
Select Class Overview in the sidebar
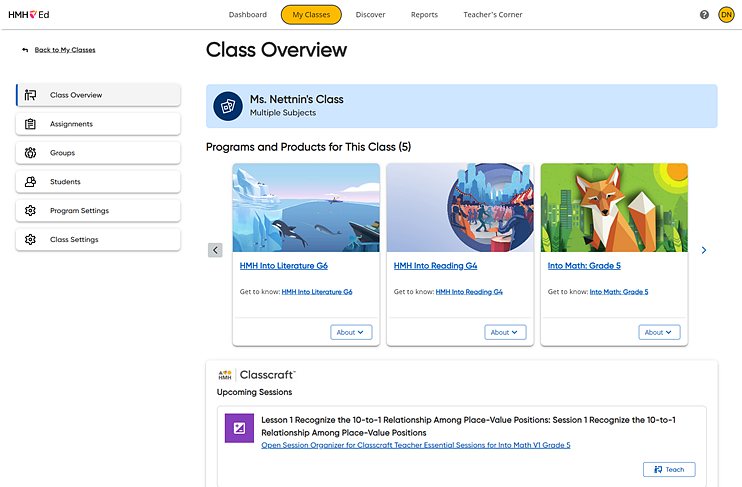(x=98, y=95)
